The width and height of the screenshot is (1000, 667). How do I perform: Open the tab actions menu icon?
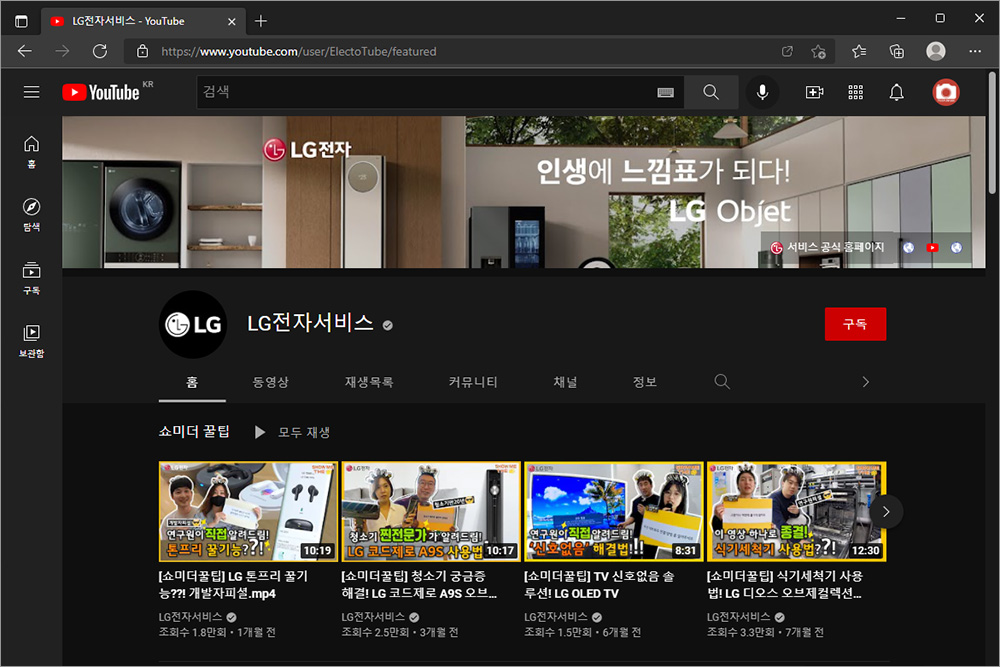(x=21, y=21)
